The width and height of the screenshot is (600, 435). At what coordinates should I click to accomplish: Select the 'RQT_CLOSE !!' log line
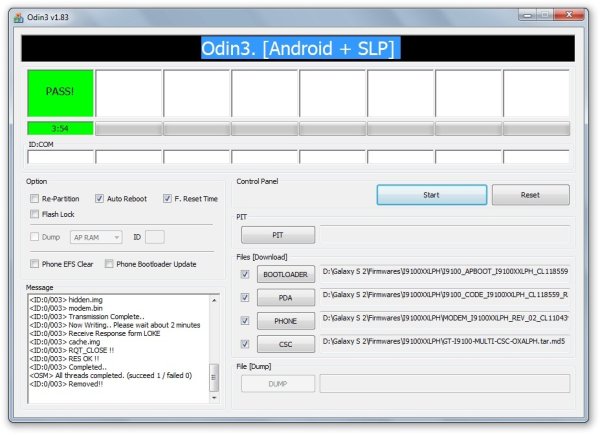(72, 350)
